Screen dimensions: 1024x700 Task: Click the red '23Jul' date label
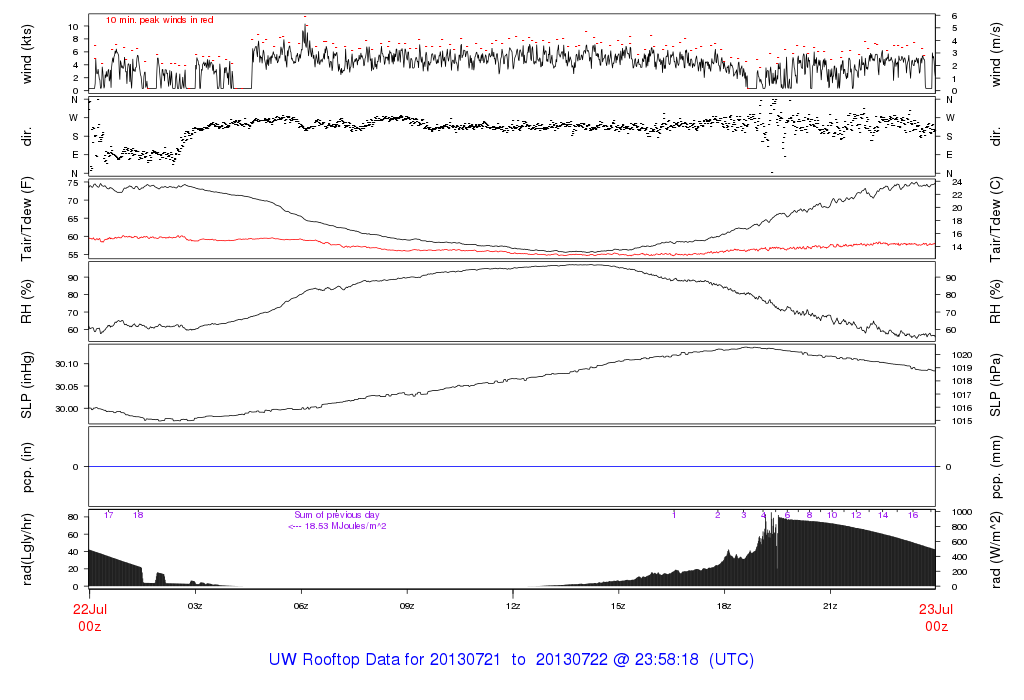click(935, 609)
